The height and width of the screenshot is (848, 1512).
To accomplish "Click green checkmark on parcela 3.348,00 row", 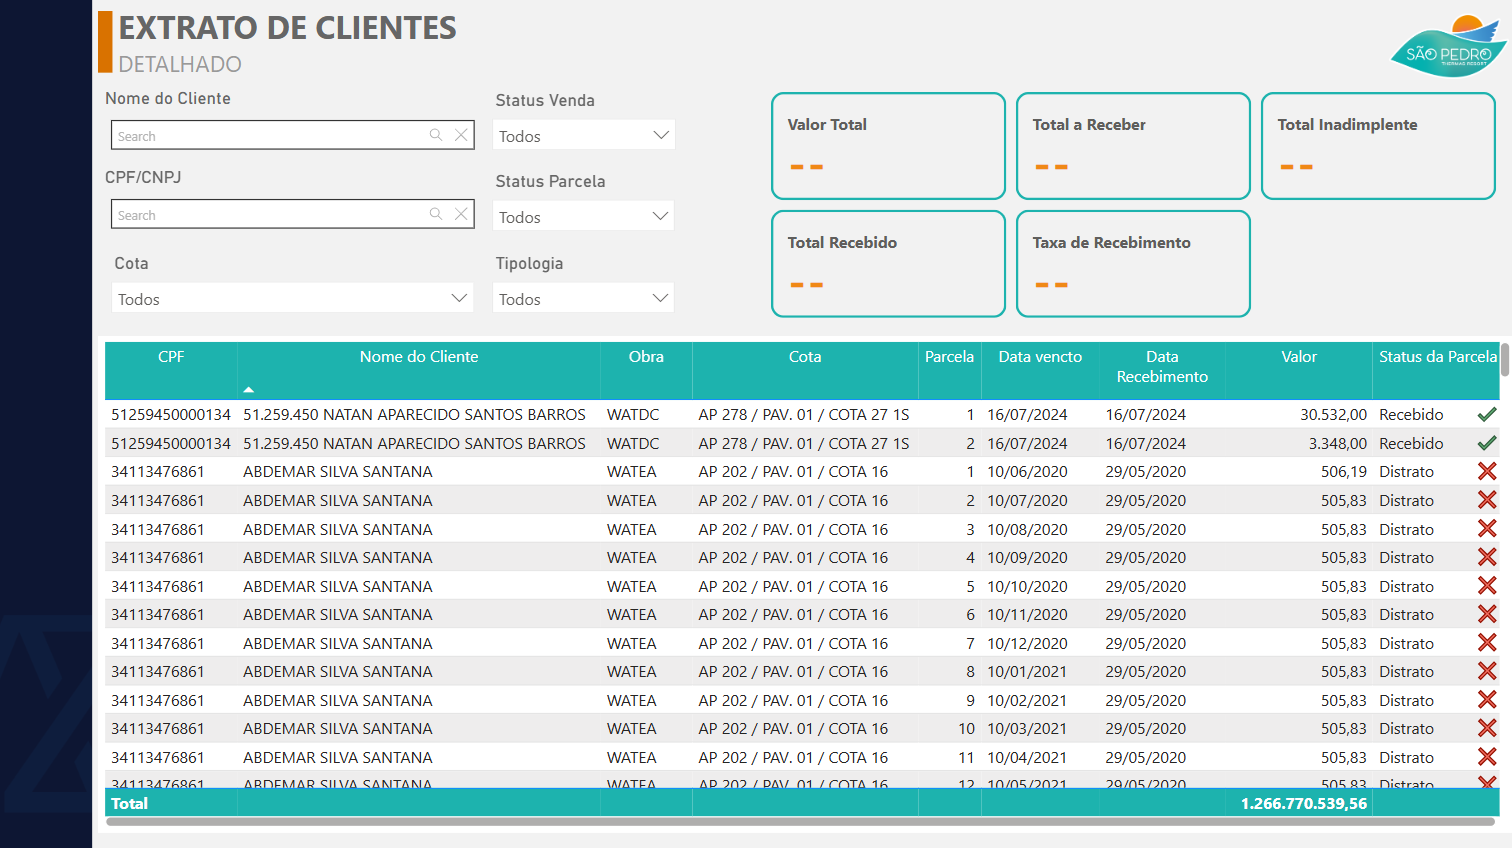I will click(x=1487, y=443).
